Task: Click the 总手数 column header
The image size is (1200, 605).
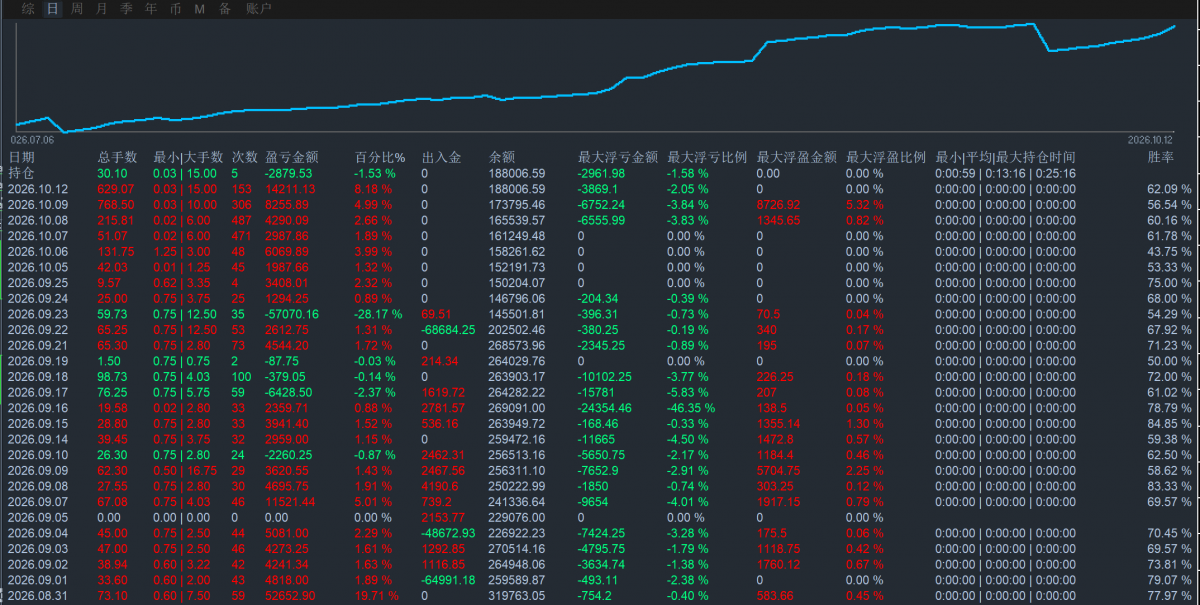Action: pyautogui.click(x=117, y=157)
